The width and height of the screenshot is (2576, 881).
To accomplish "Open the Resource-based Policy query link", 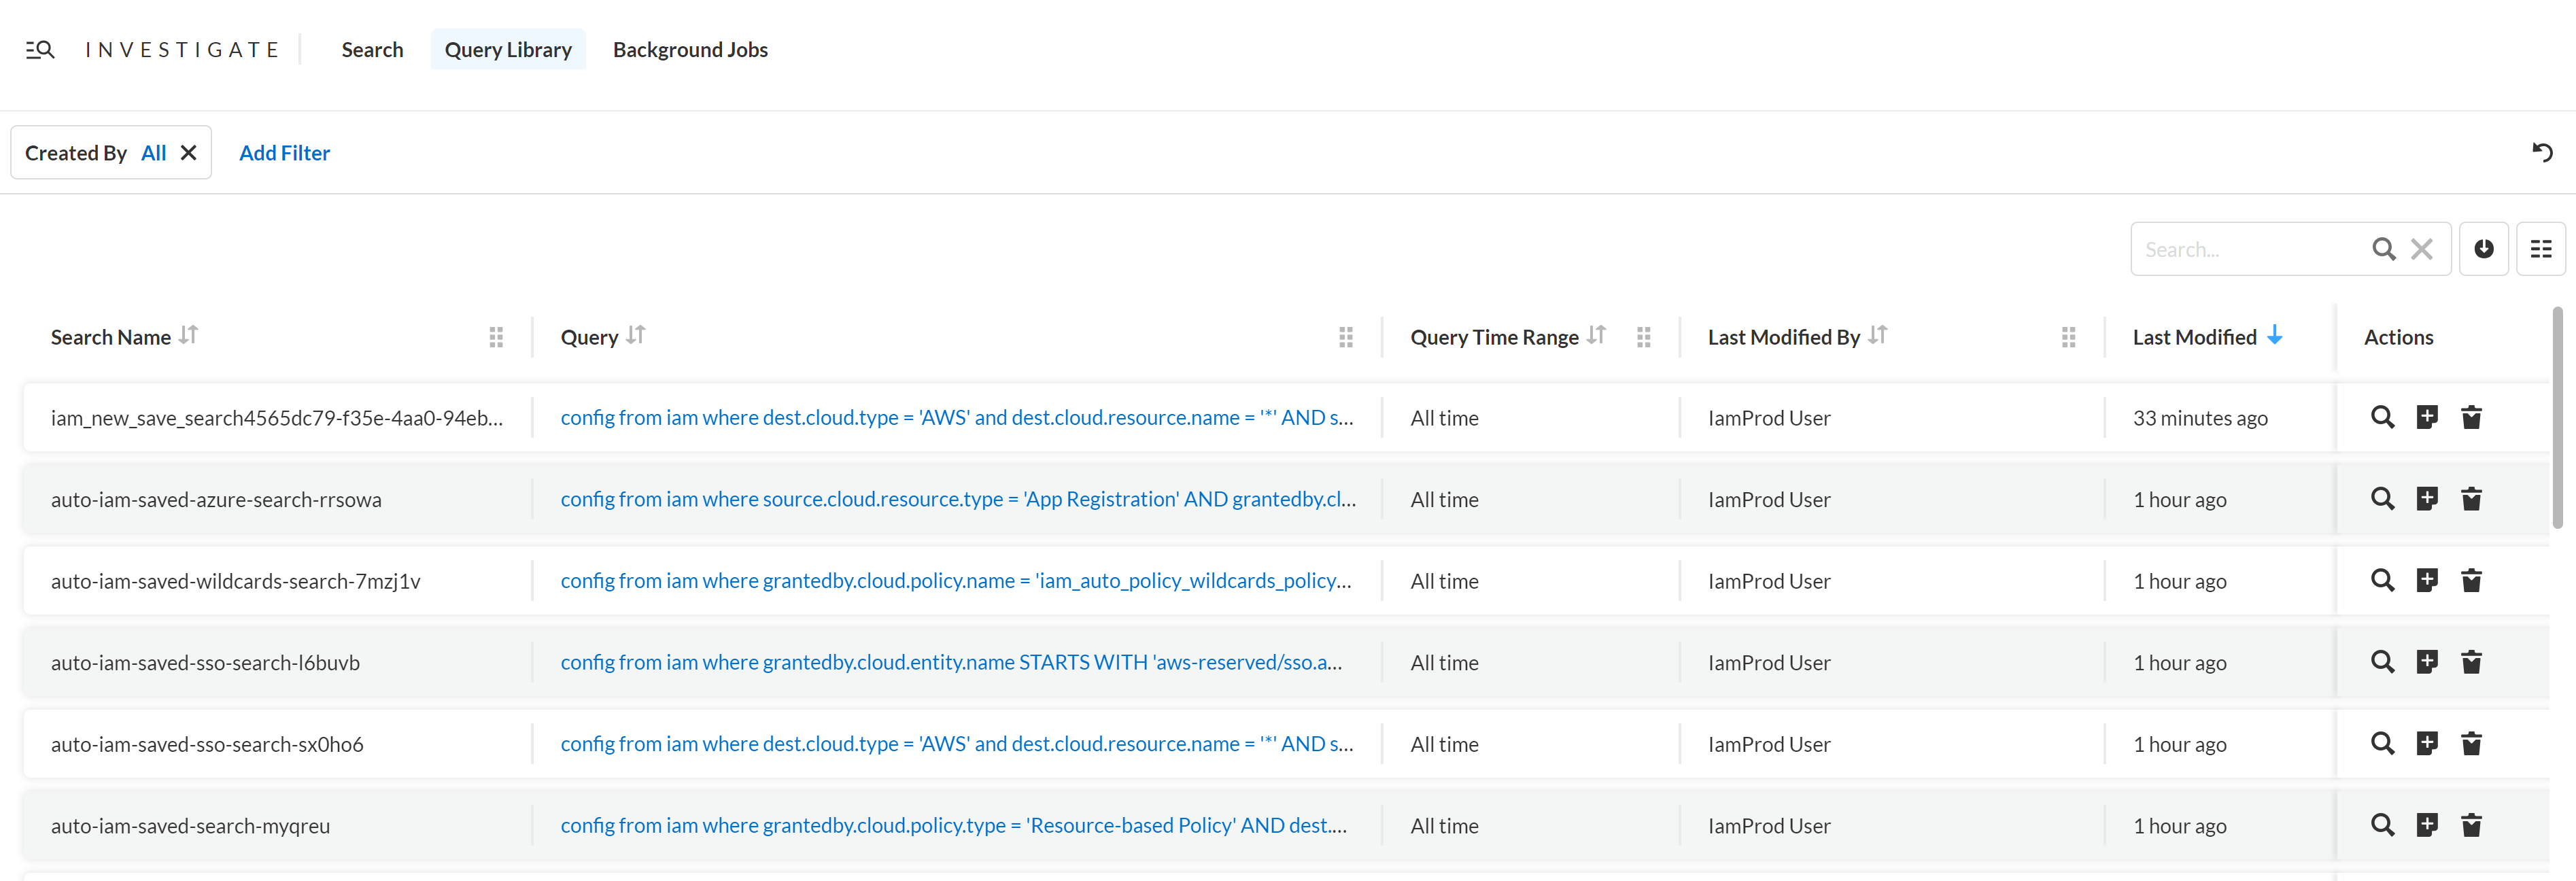I will tap(954, 825).
